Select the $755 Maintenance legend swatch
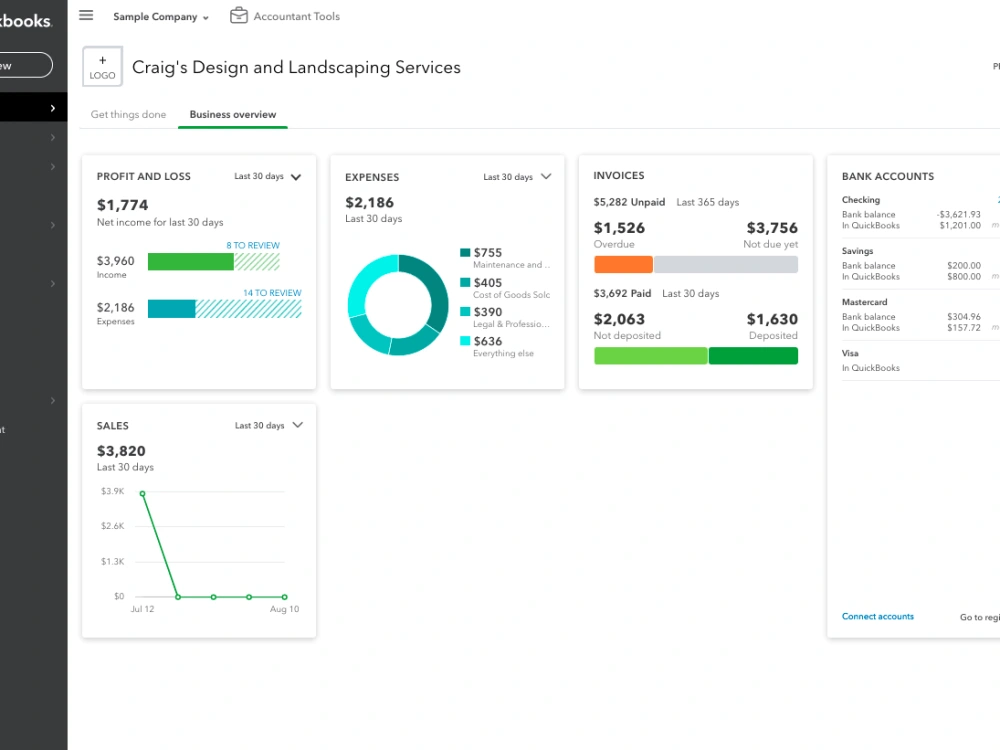The height and width of the screenshot is (750, 1000). point(465,253)
